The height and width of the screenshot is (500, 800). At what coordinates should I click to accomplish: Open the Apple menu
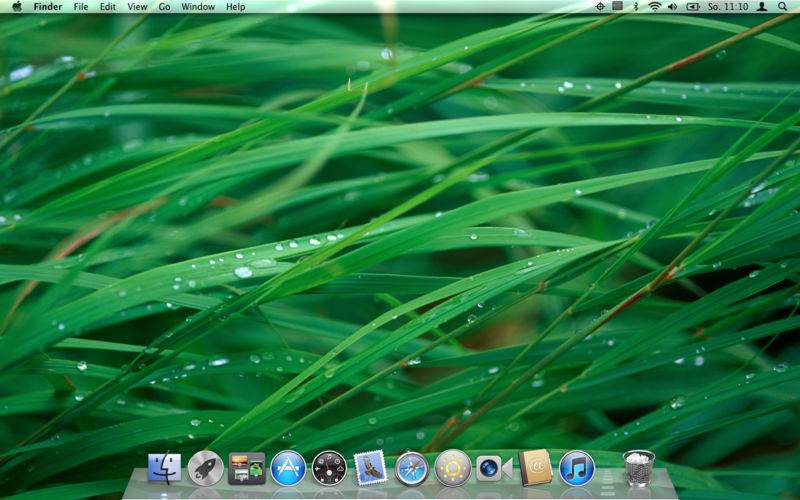point(17,7)
